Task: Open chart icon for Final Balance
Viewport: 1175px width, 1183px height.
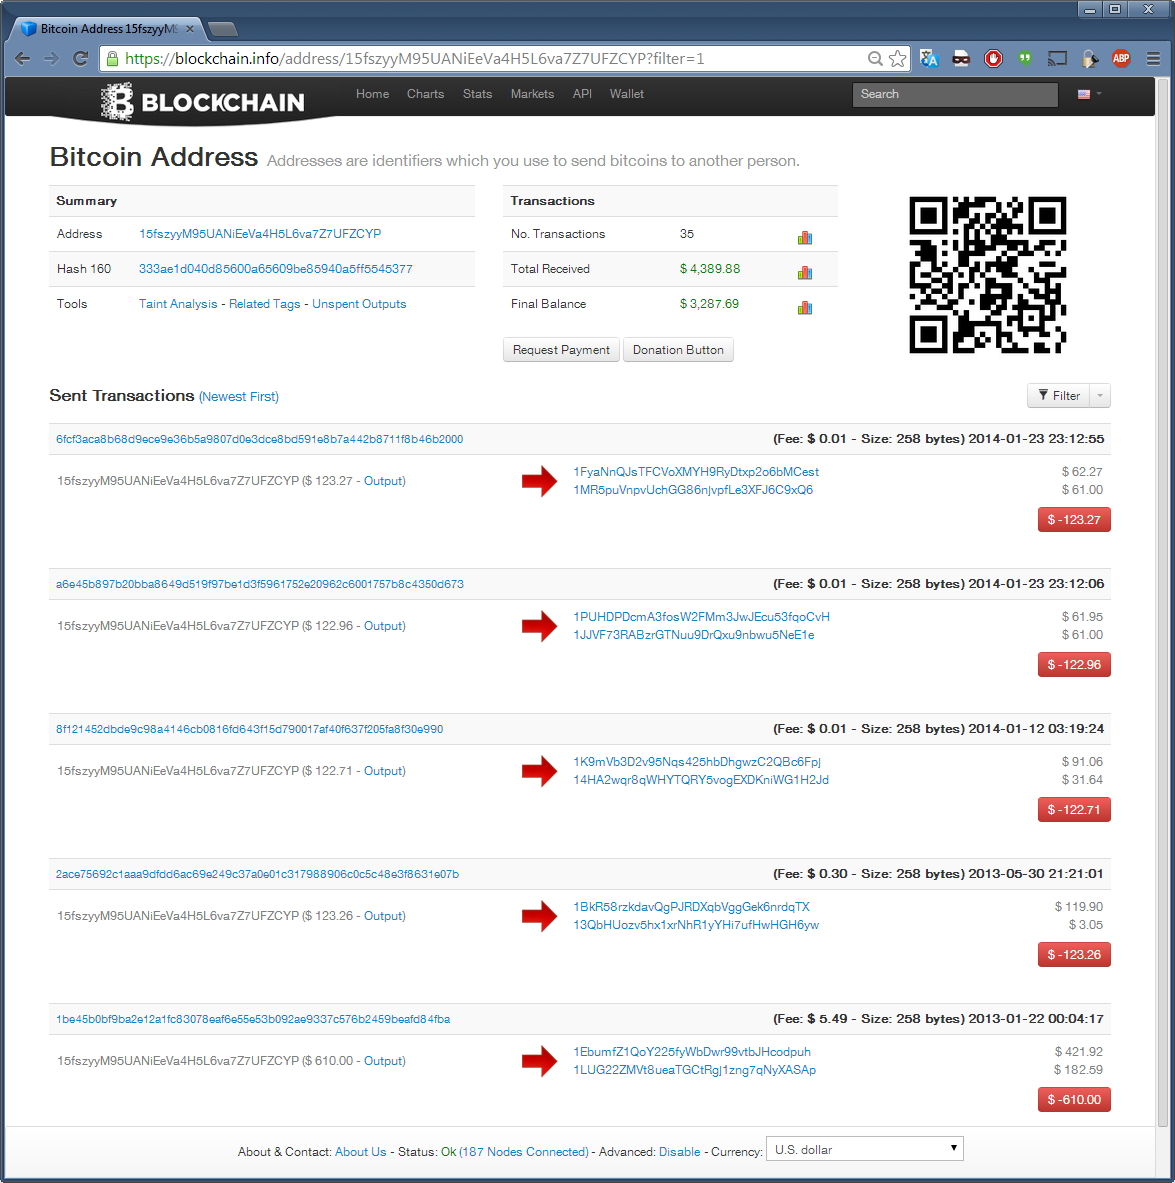Action: (804, 307)
